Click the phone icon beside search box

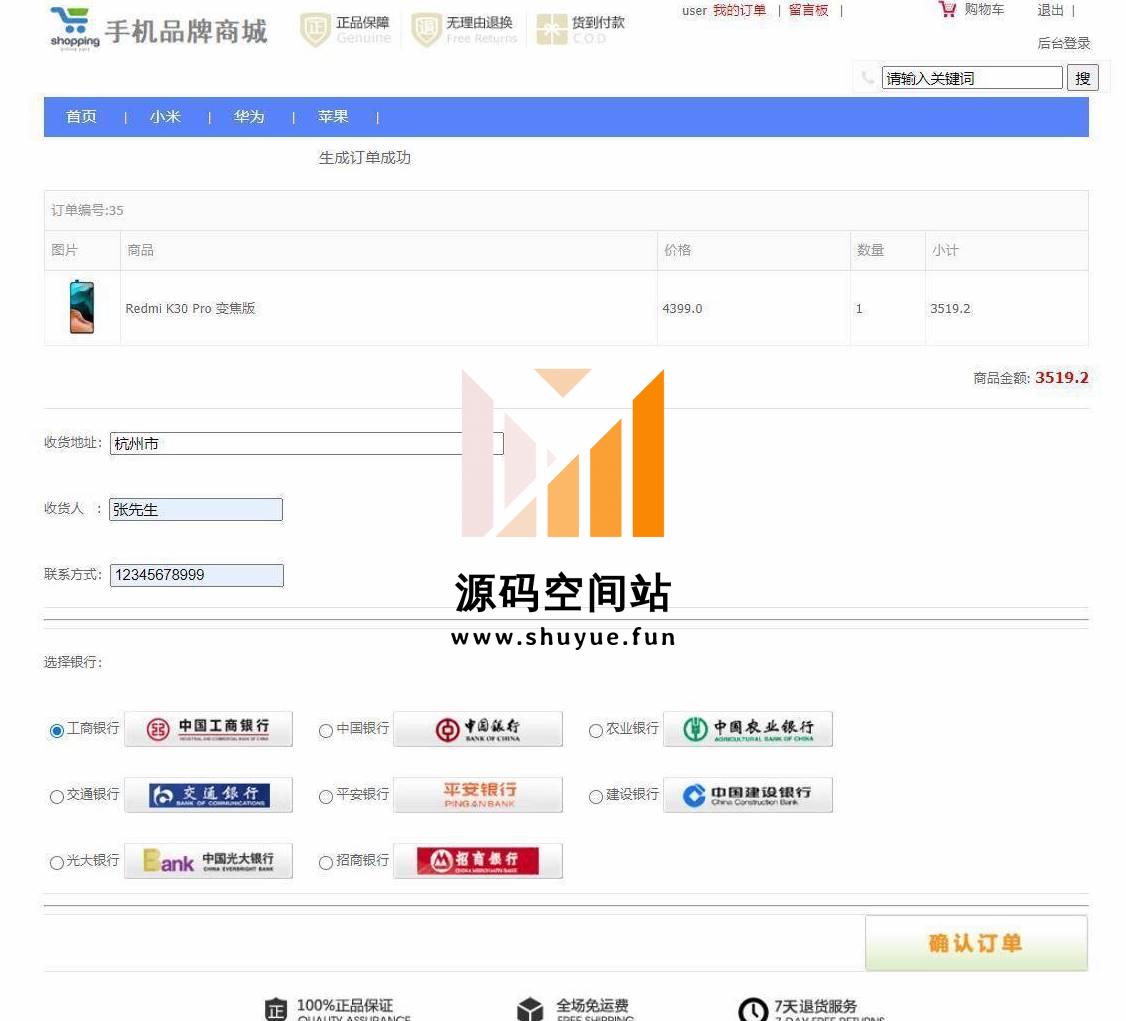pyautogui.click(x=867, y=78)
